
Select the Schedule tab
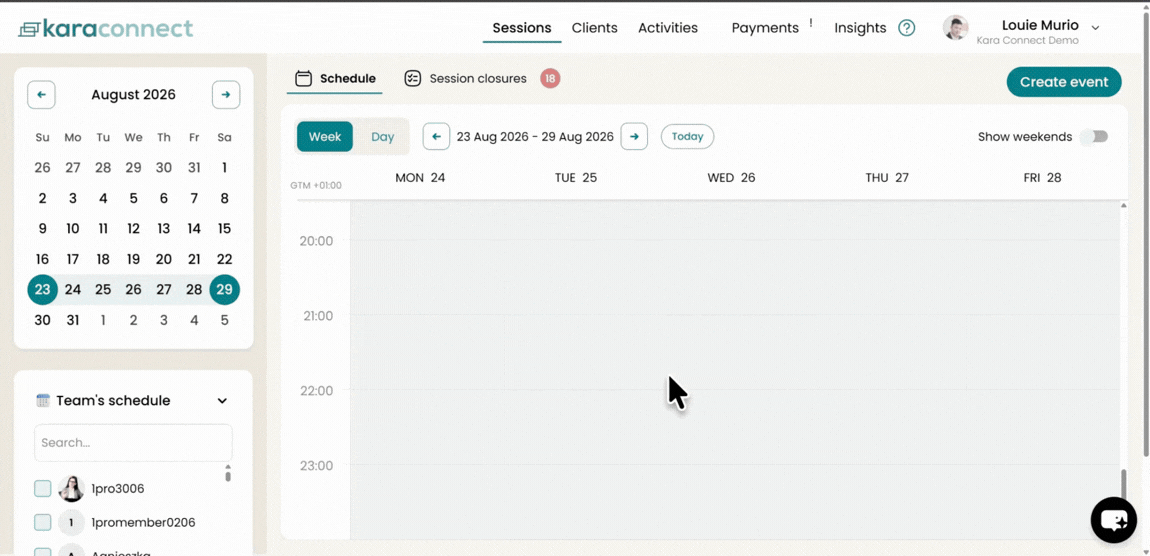335,78
